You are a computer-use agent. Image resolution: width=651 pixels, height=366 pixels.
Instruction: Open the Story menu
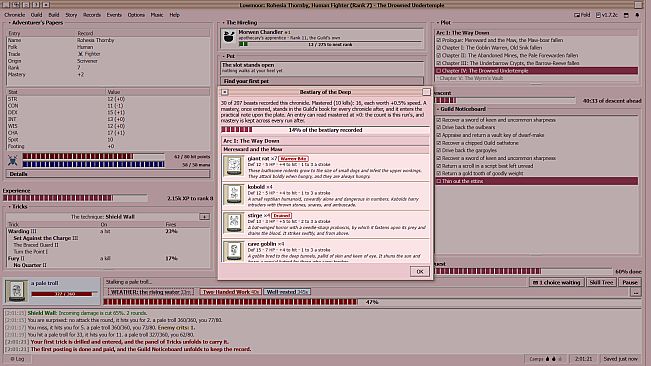coord(71,15)
